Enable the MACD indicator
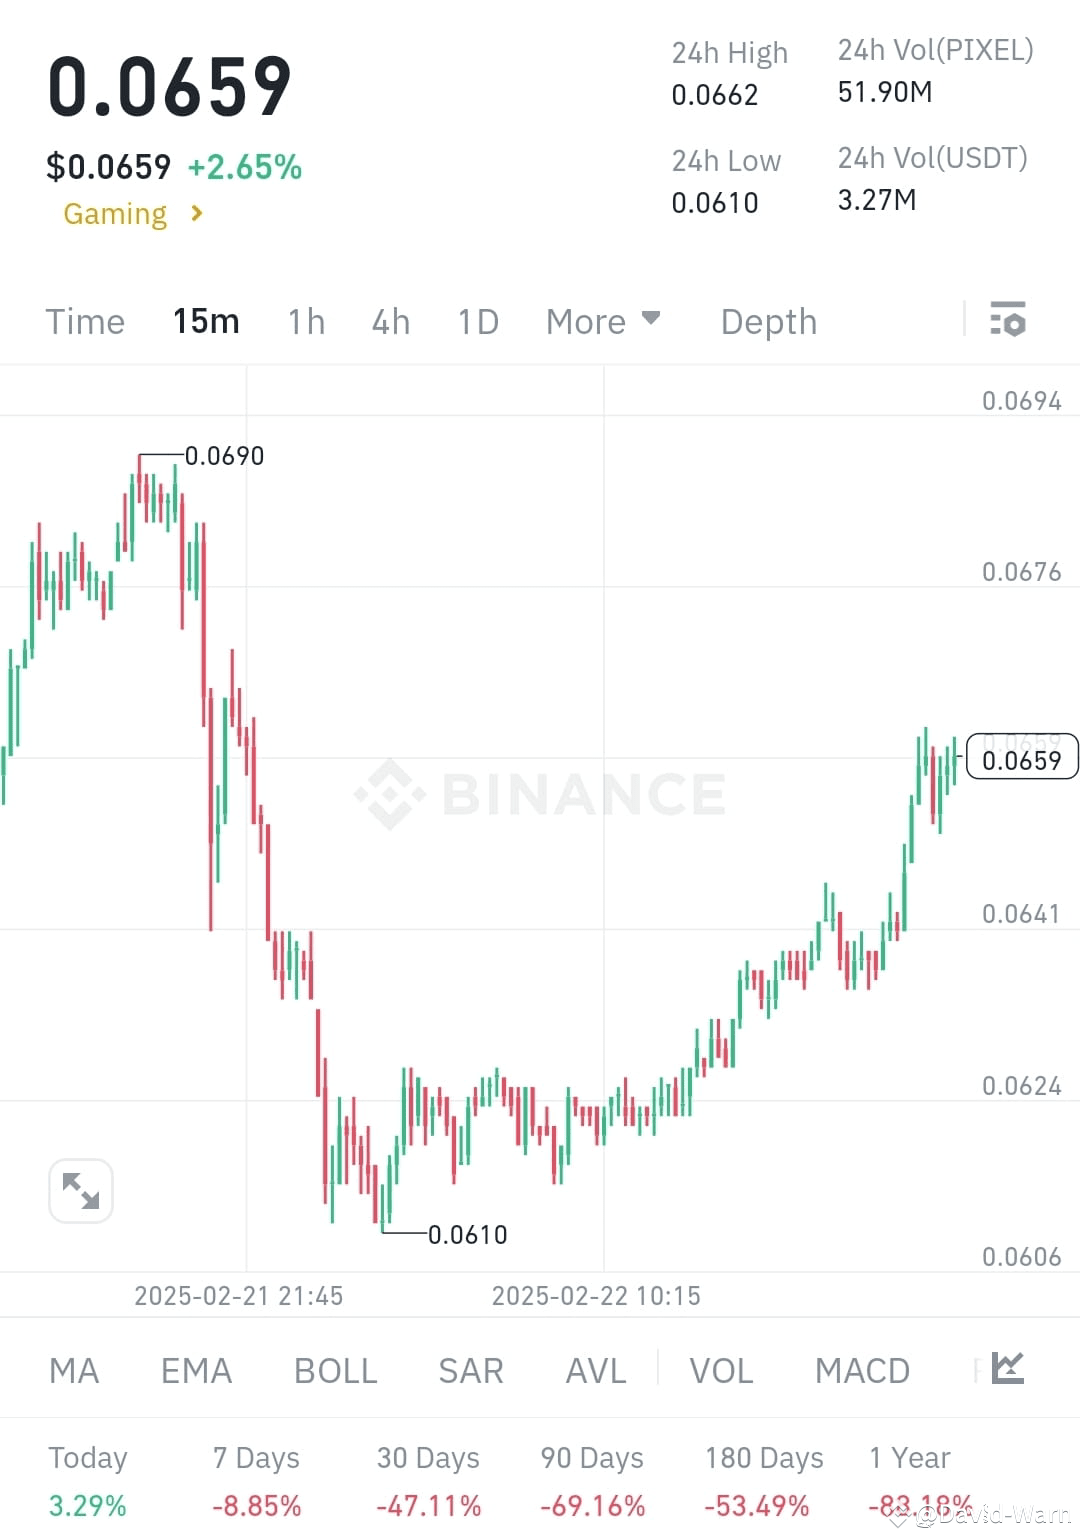 click(x=862, y=1371)
